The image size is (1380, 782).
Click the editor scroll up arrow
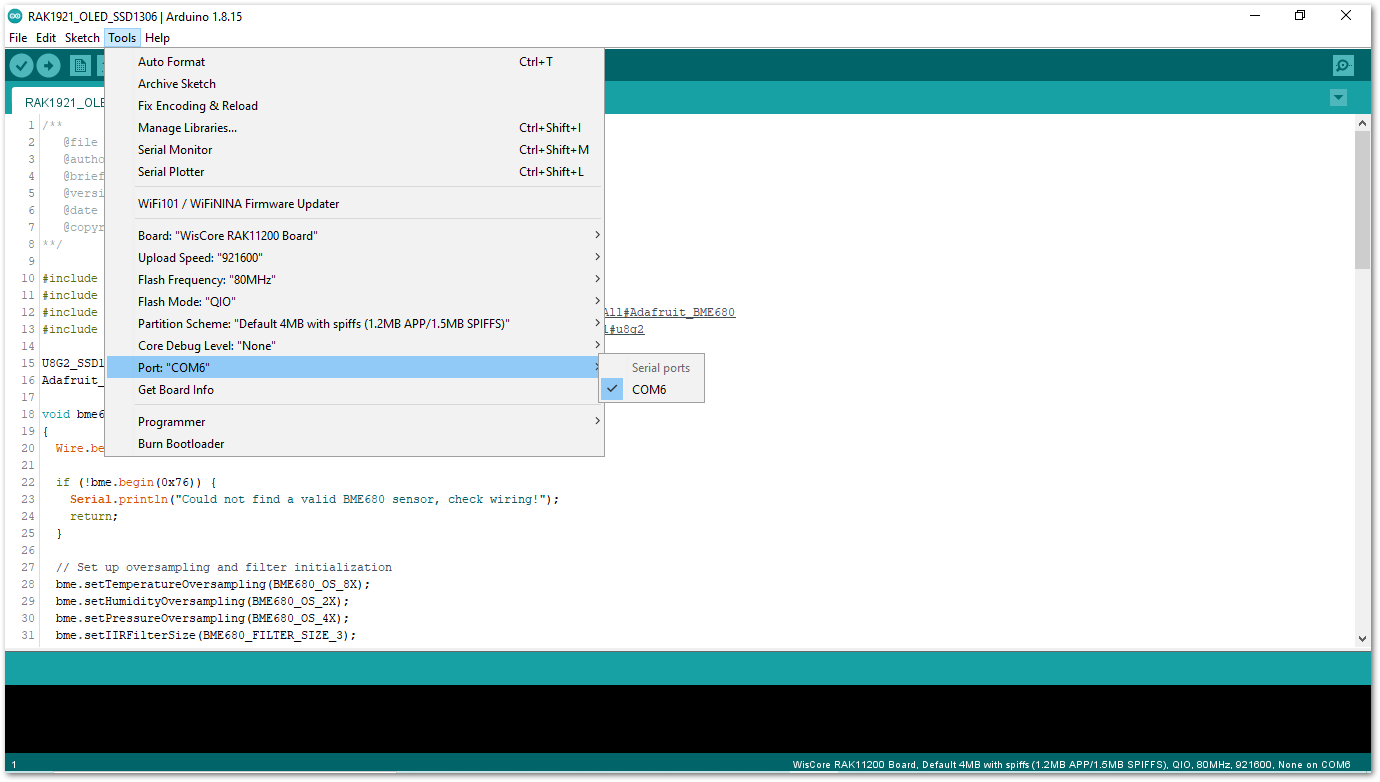pos(1362,122)
